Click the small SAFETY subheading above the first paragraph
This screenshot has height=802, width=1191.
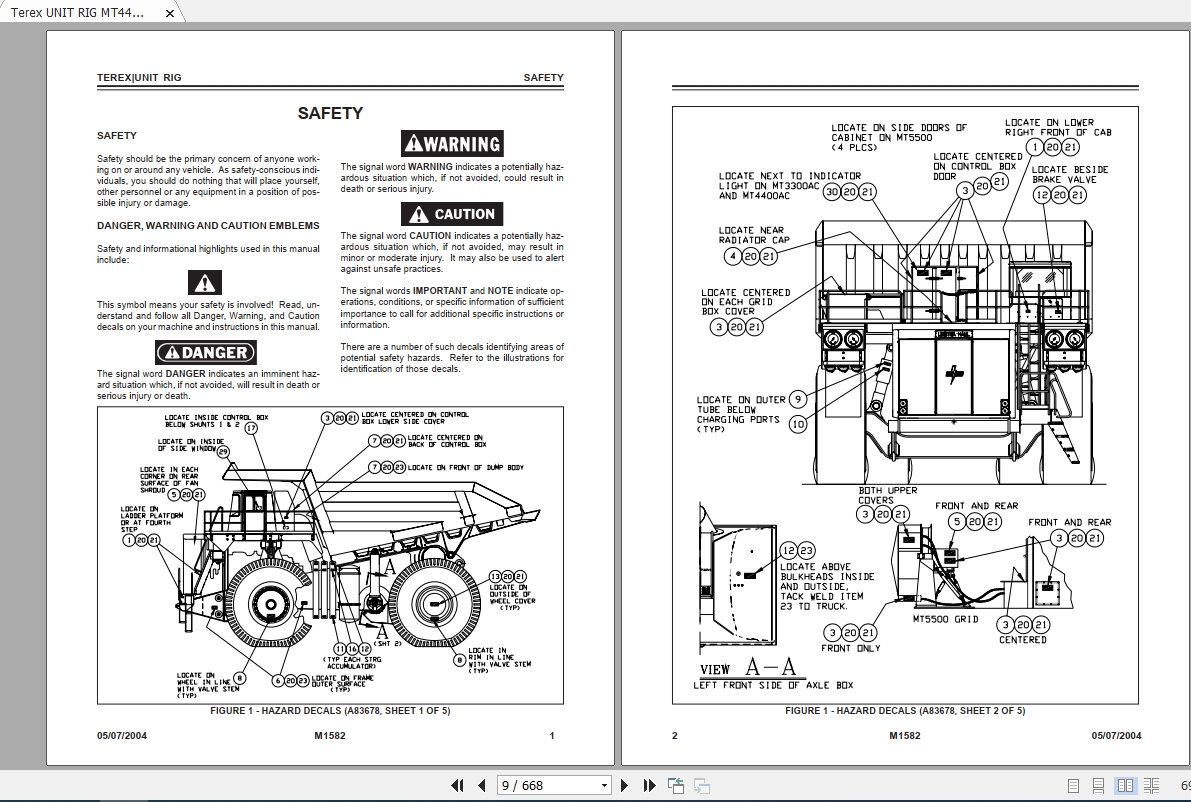tap(117, 136)
